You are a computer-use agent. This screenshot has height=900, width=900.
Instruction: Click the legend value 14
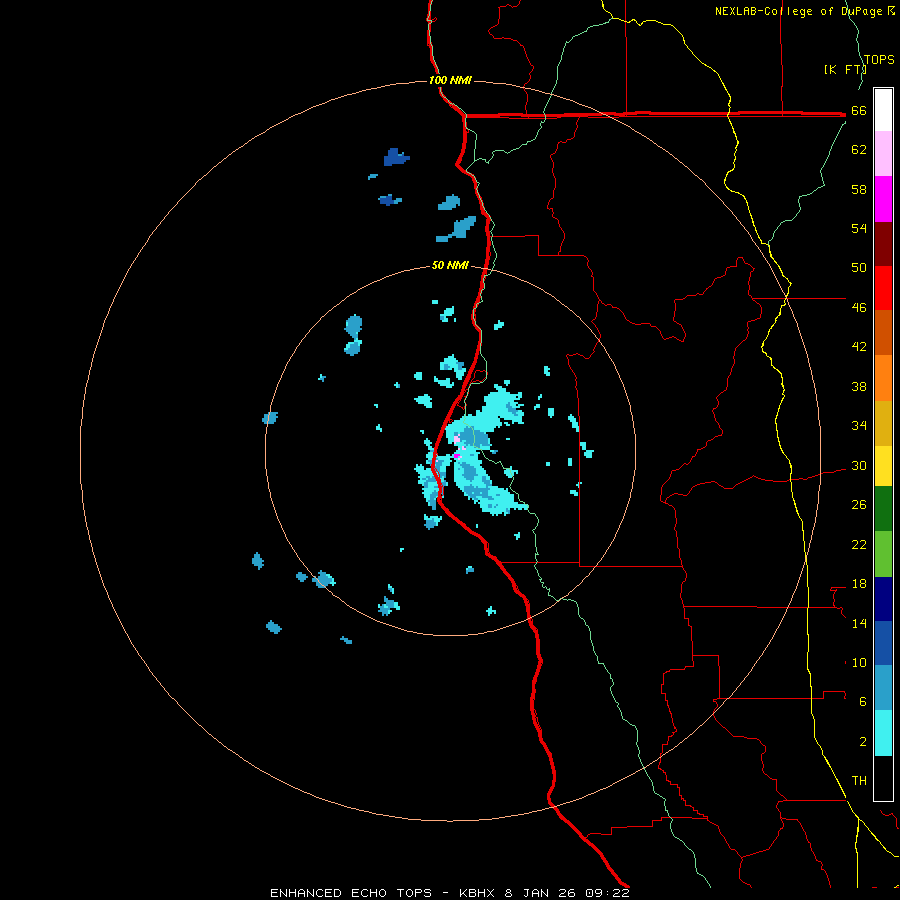(x=859, y=623)
